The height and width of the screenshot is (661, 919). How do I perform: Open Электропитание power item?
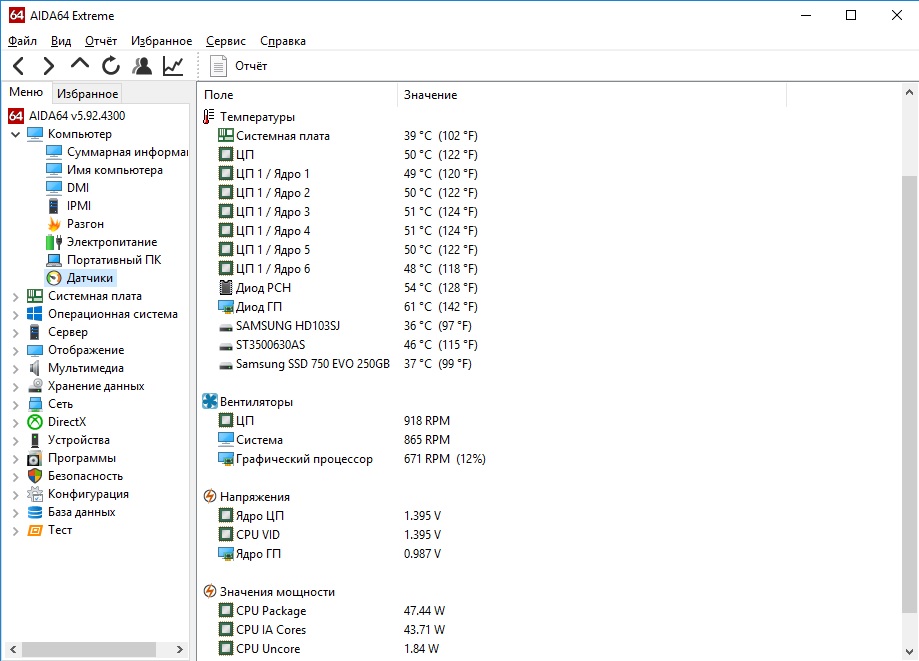(101, 242)
